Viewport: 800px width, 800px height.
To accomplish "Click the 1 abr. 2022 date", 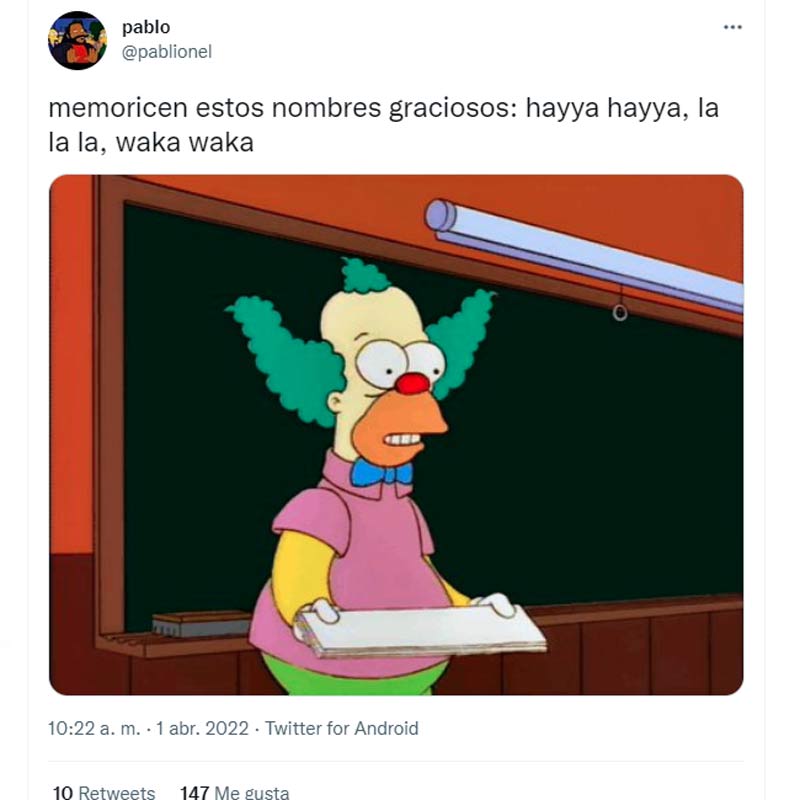I will point(202,728).
